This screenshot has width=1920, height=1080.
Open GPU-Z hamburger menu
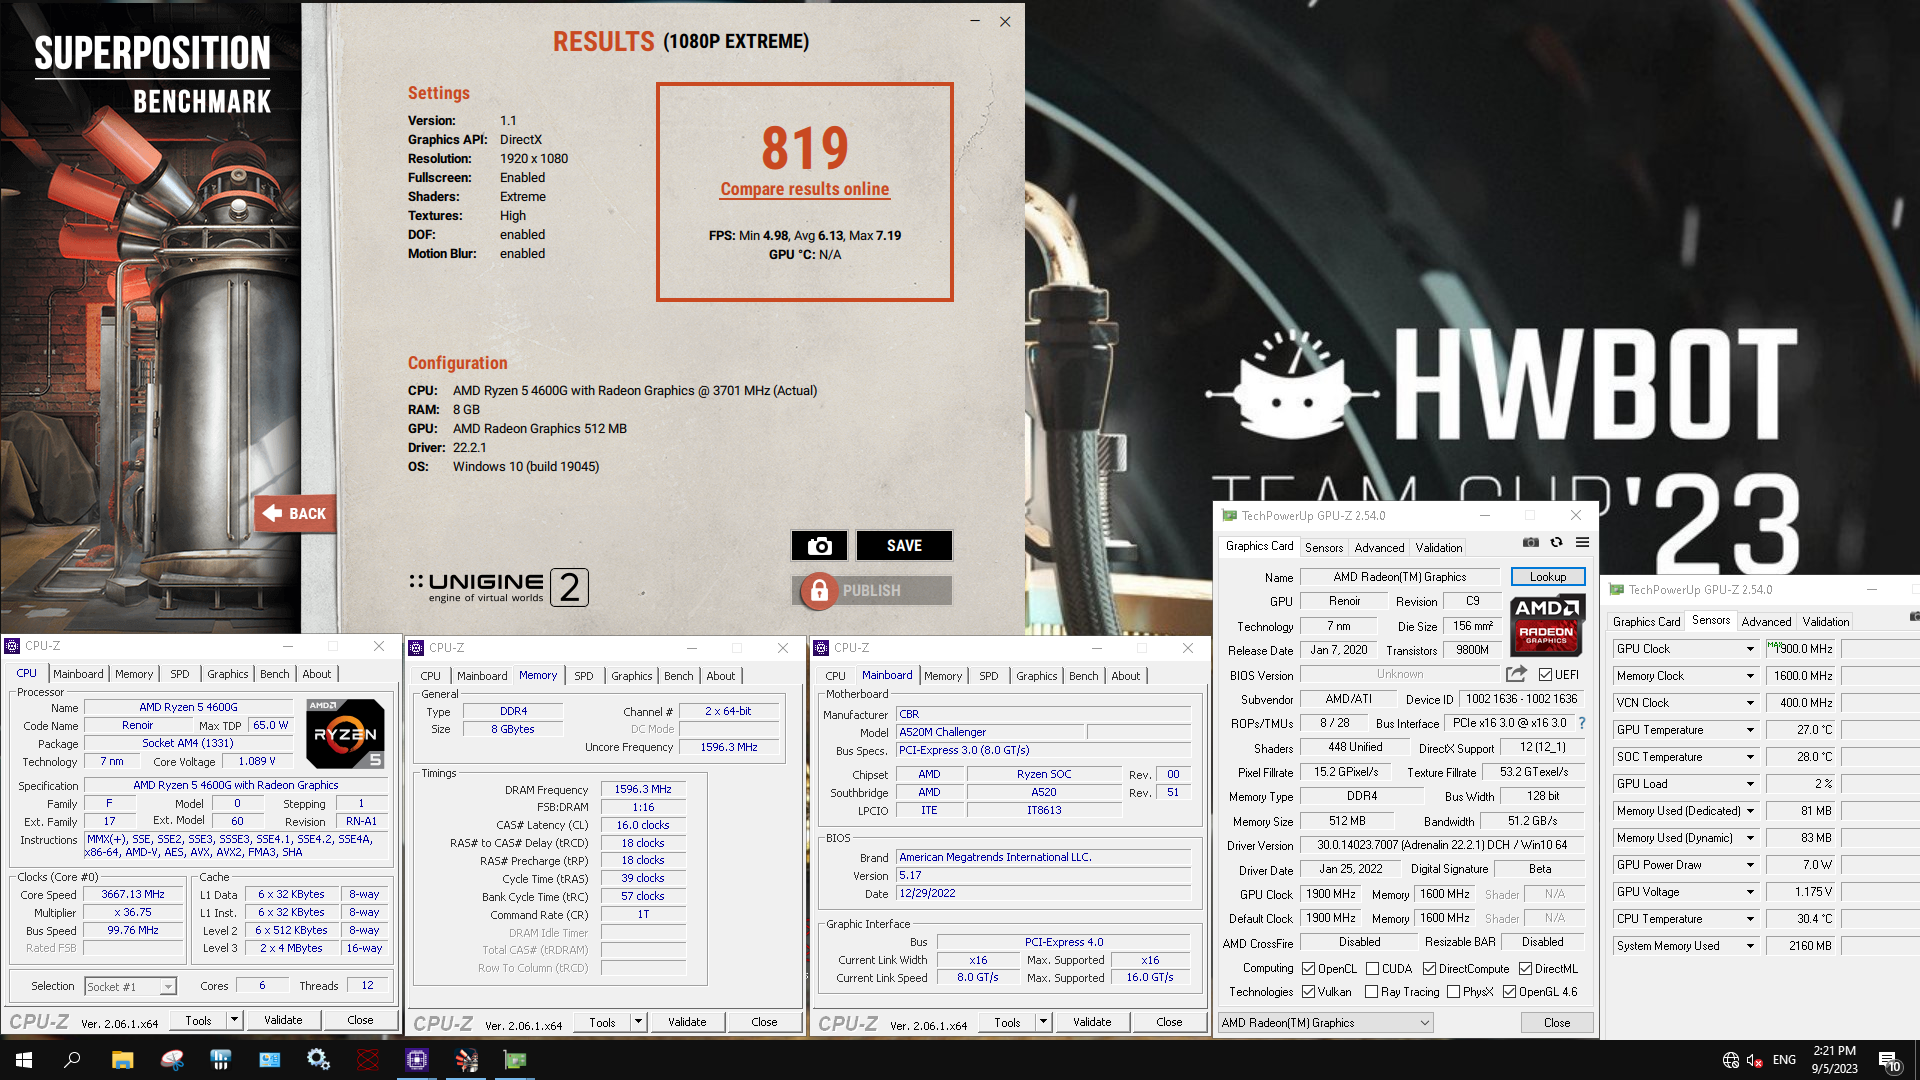click(1582, 543)
